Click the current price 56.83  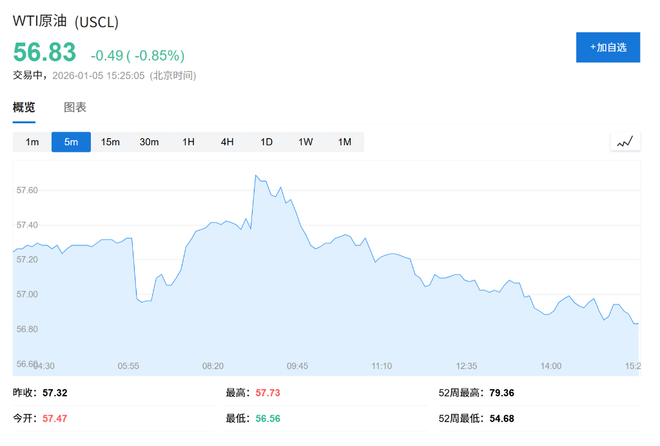45,53
